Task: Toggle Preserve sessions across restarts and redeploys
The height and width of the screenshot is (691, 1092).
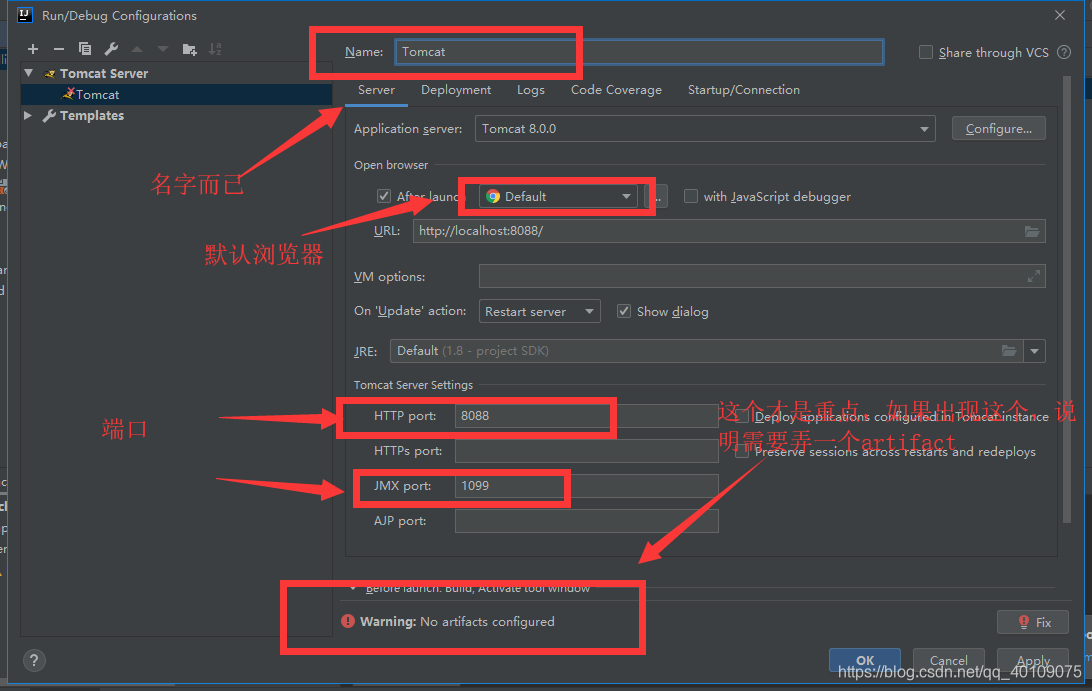Action: click(x=742, y=452)
